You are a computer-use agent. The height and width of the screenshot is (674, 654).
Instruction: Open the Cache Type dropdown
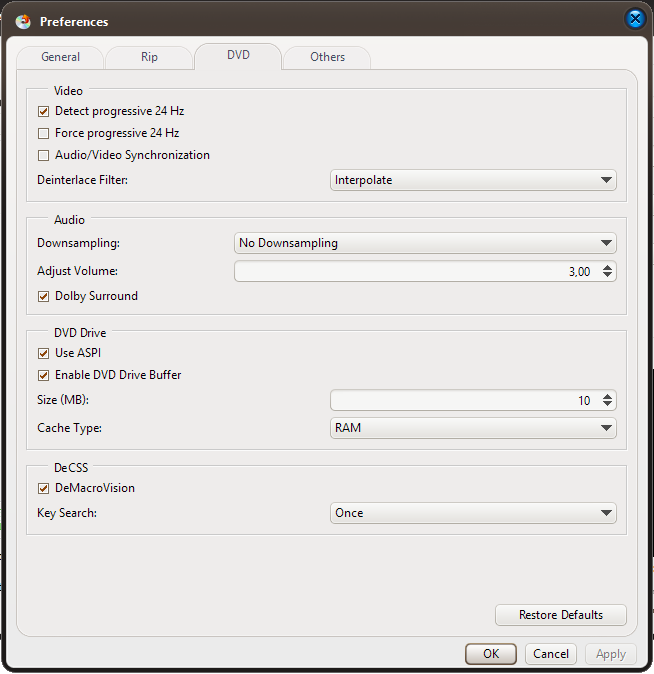(473, 428)
